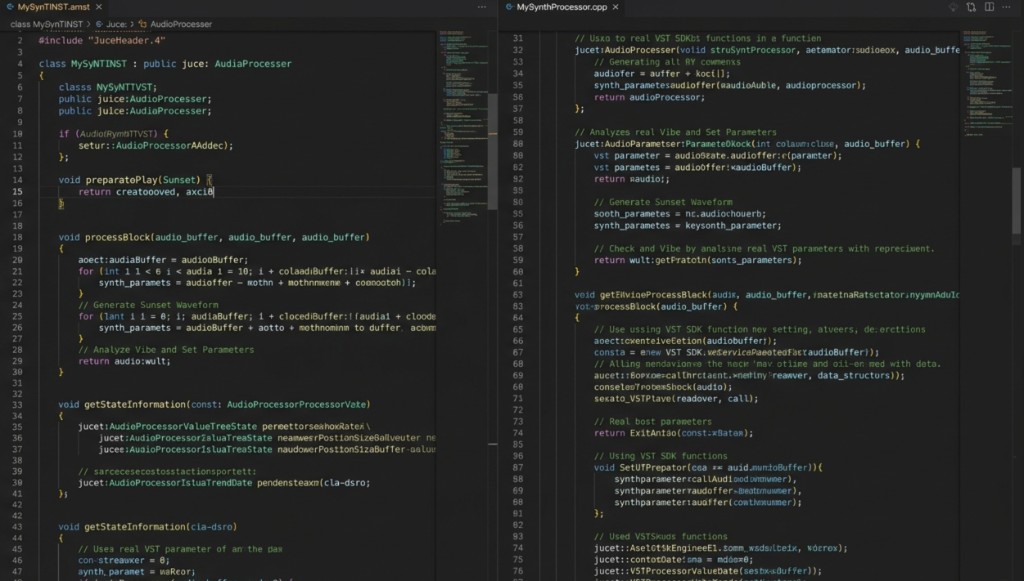
Task: Click the highlighted closing brace on line 16
Action: pyautogui.click(x=61, y=204)
